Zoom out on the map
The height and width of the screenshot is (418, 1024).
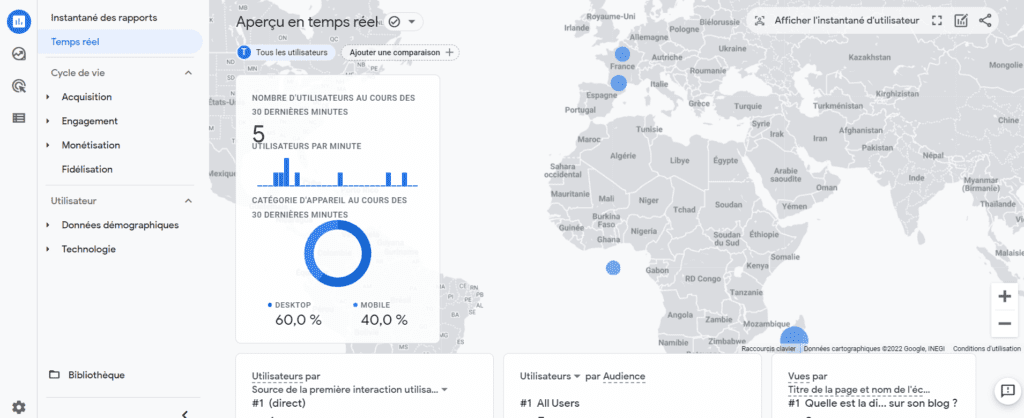coord(1005,323)
